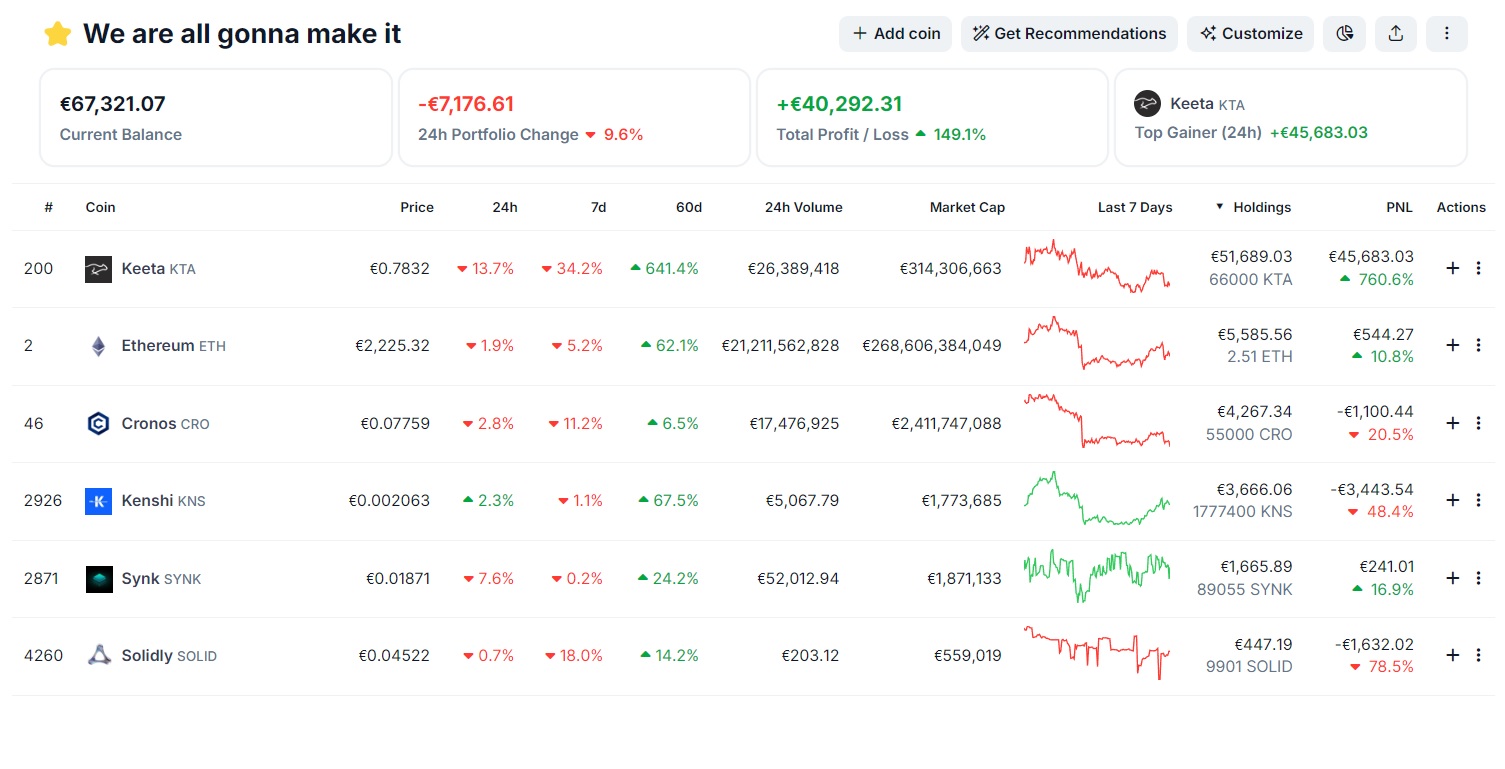Screen dimensions: 1505x769
Task: Click Ethereum price €2,225.32
Action: (392, 345)
